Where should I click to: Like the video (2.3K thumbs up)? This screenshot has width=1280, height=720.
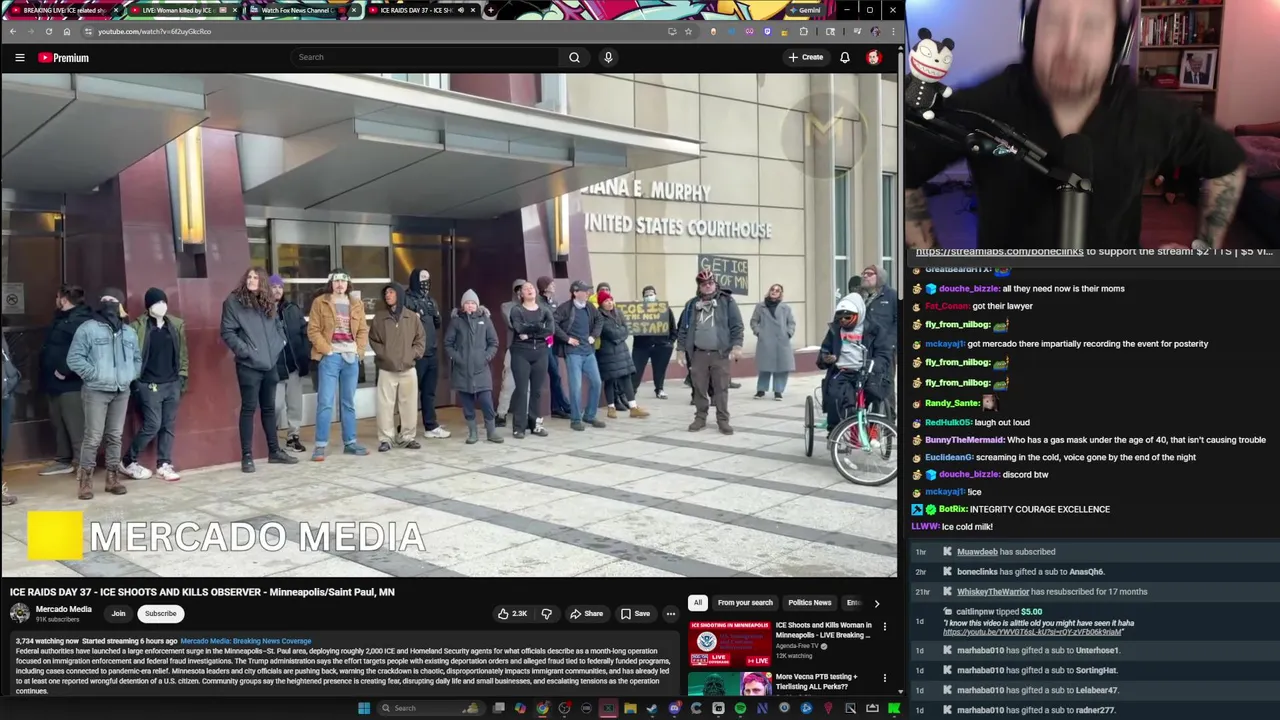(513, 614)
